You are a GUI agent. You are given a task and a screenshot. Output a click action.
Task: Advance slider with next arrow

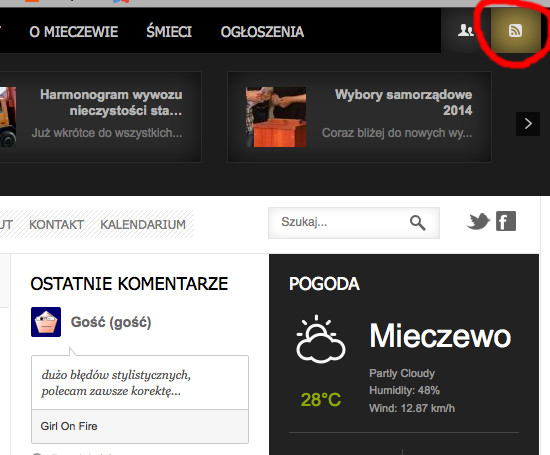point(528,123)
